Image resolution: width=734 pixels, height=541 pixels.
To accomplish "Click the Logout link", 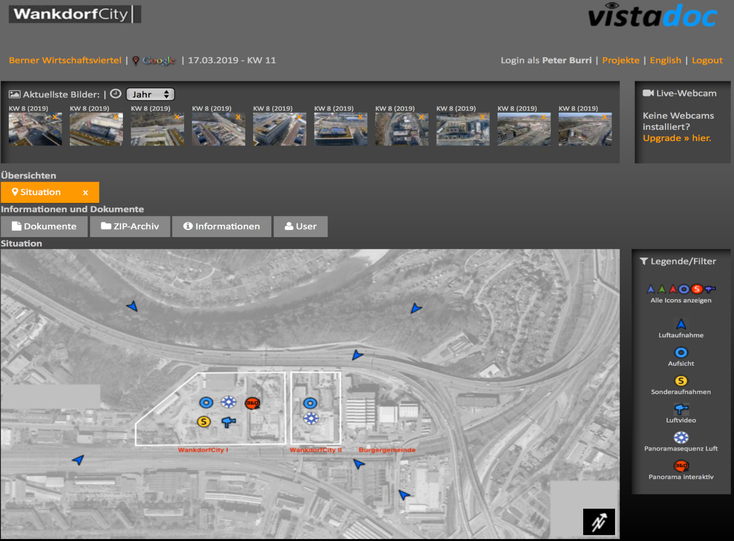I will (x=707, y=60).
